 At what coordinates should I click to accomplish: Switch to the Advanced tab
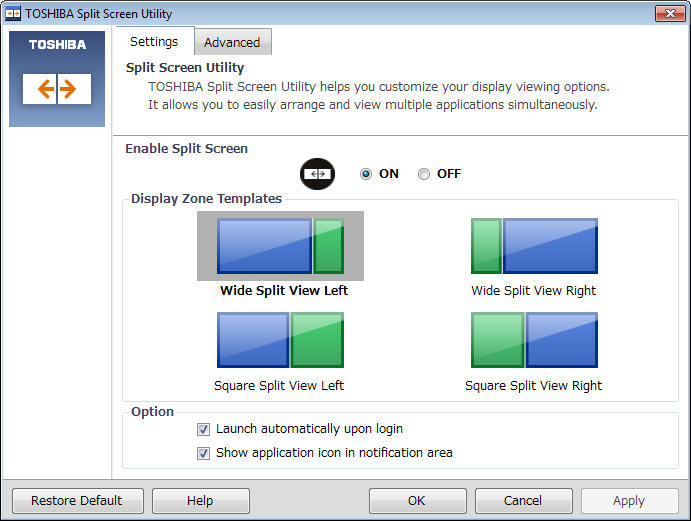(233, 42)
